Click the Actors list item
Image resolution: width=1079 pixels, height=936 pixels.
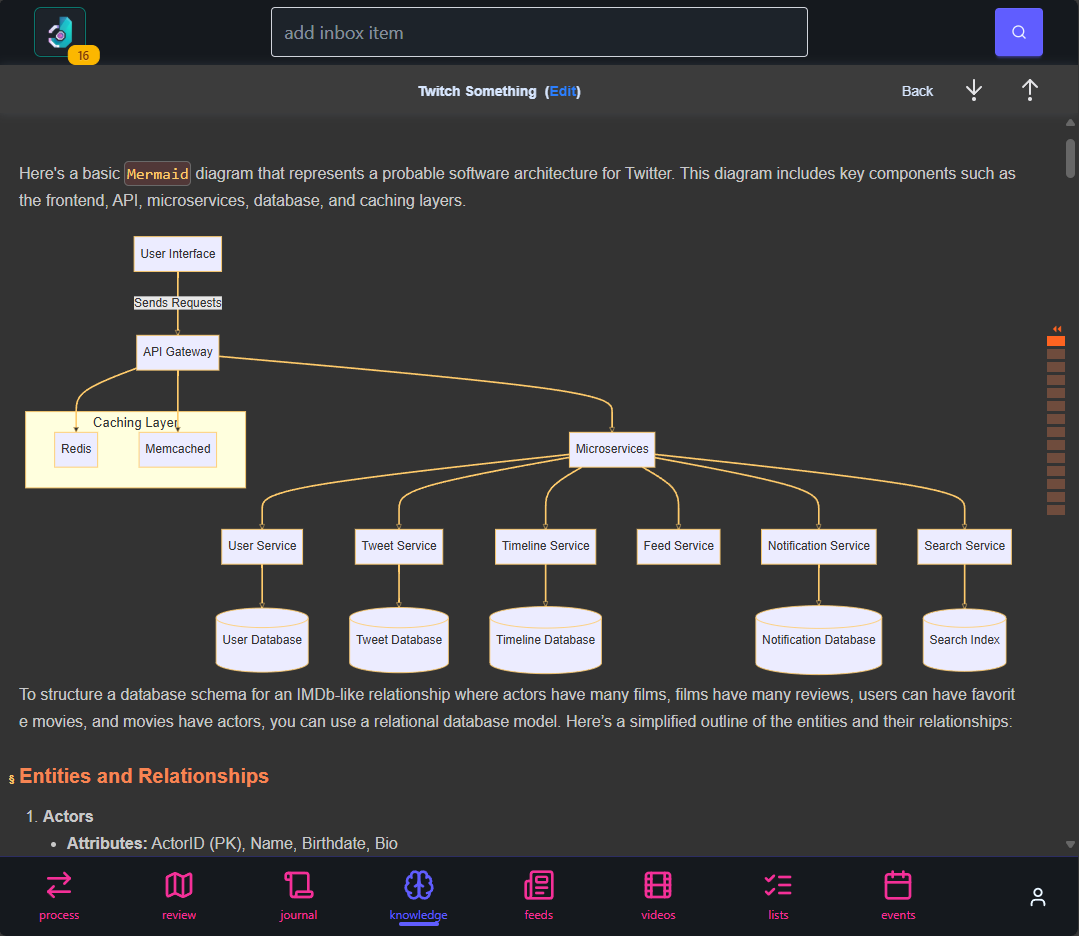(x=68, y=816)
